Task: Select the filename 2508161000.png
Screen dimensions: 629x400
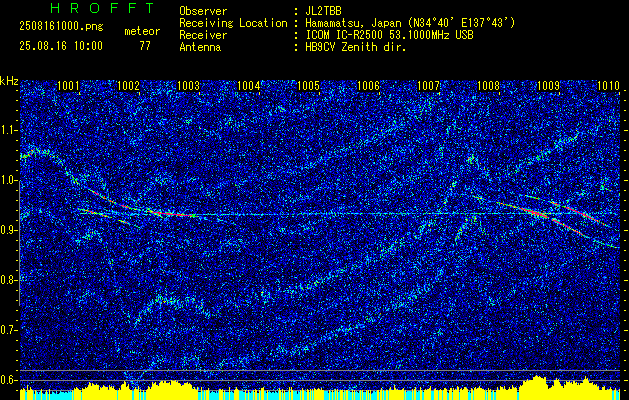Action: [61, 27]
